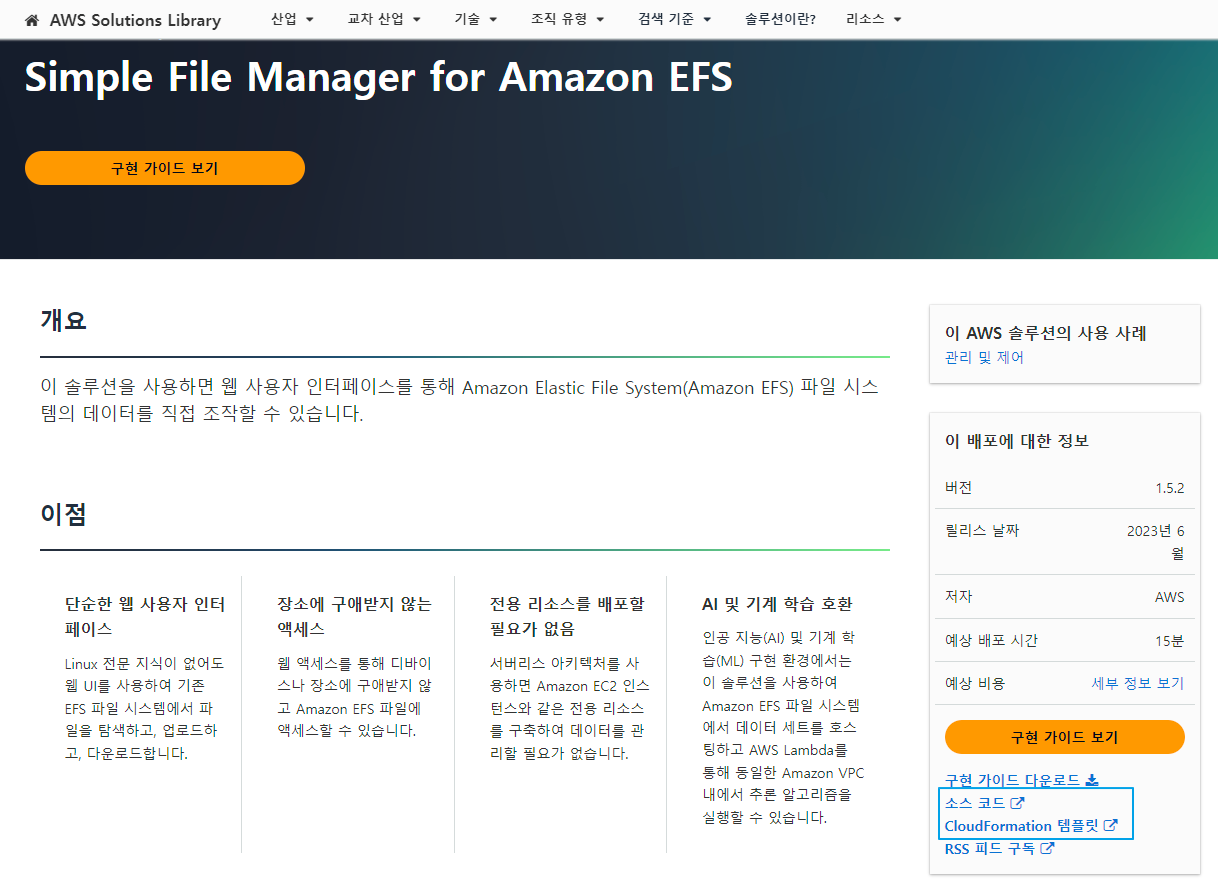
Task: Click the 릴리스 날짜 label
Action: pos(982,531)
